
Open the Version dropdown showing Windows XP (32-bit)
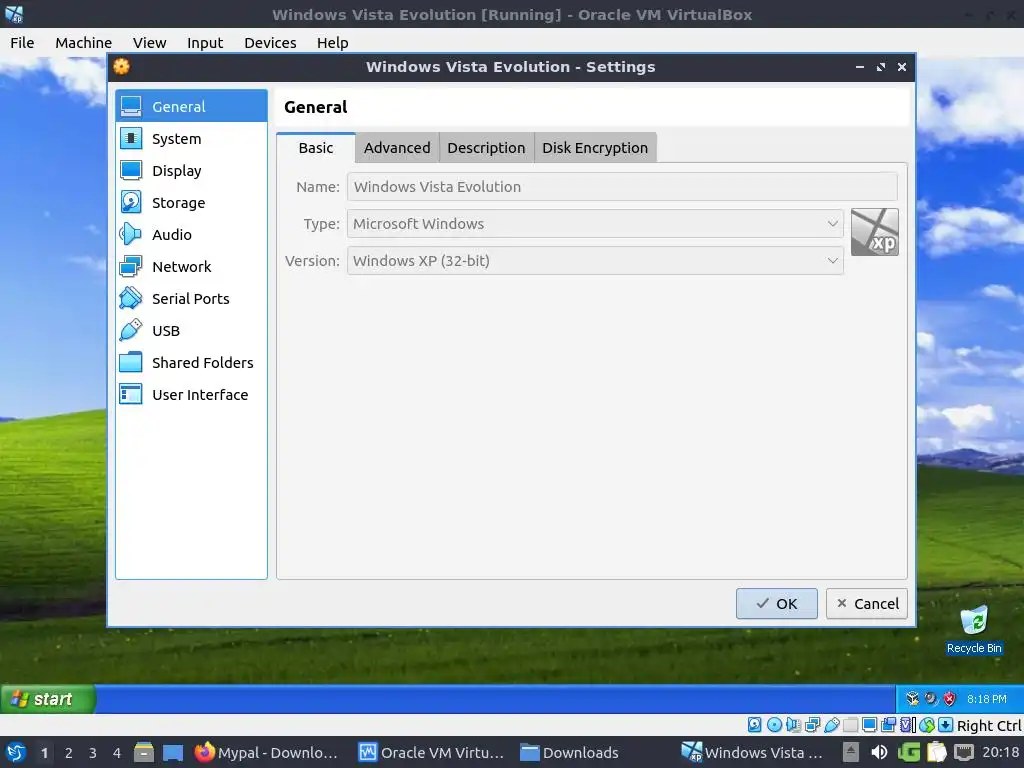(x=595, y=261)
